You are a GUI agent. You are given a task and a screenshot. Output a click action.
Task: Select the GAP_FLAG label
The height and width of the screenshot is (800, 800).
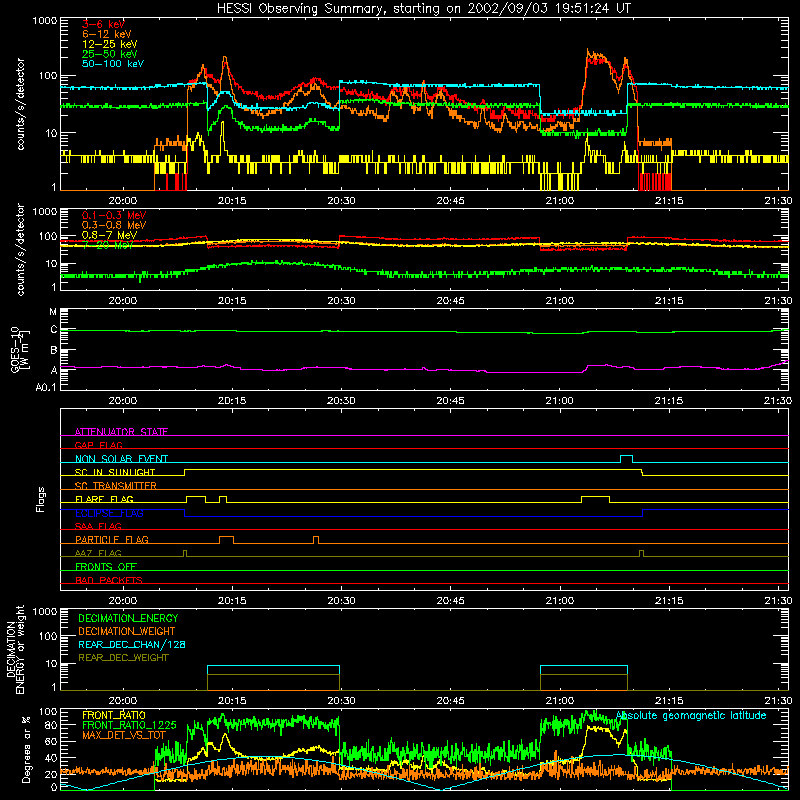tap(98, 445)
